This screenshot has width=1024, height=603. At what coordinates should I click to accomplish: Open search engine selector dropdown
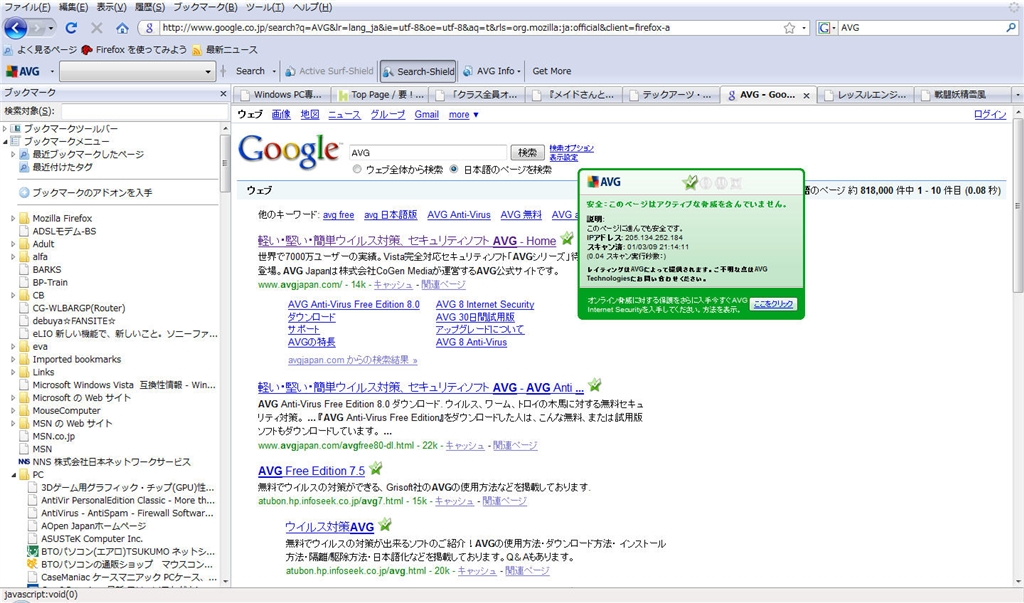pos(827,28)
